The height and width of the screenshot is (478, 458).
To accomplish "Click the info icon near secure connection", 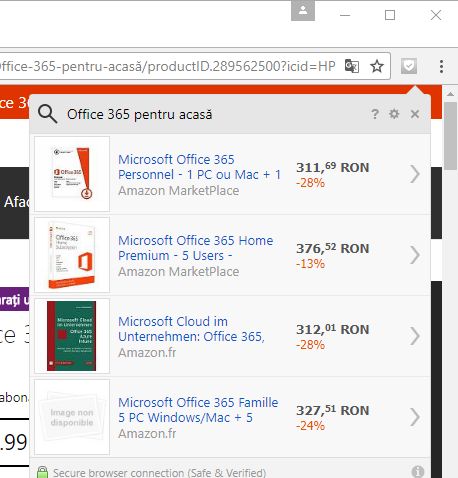I will 418,472.
